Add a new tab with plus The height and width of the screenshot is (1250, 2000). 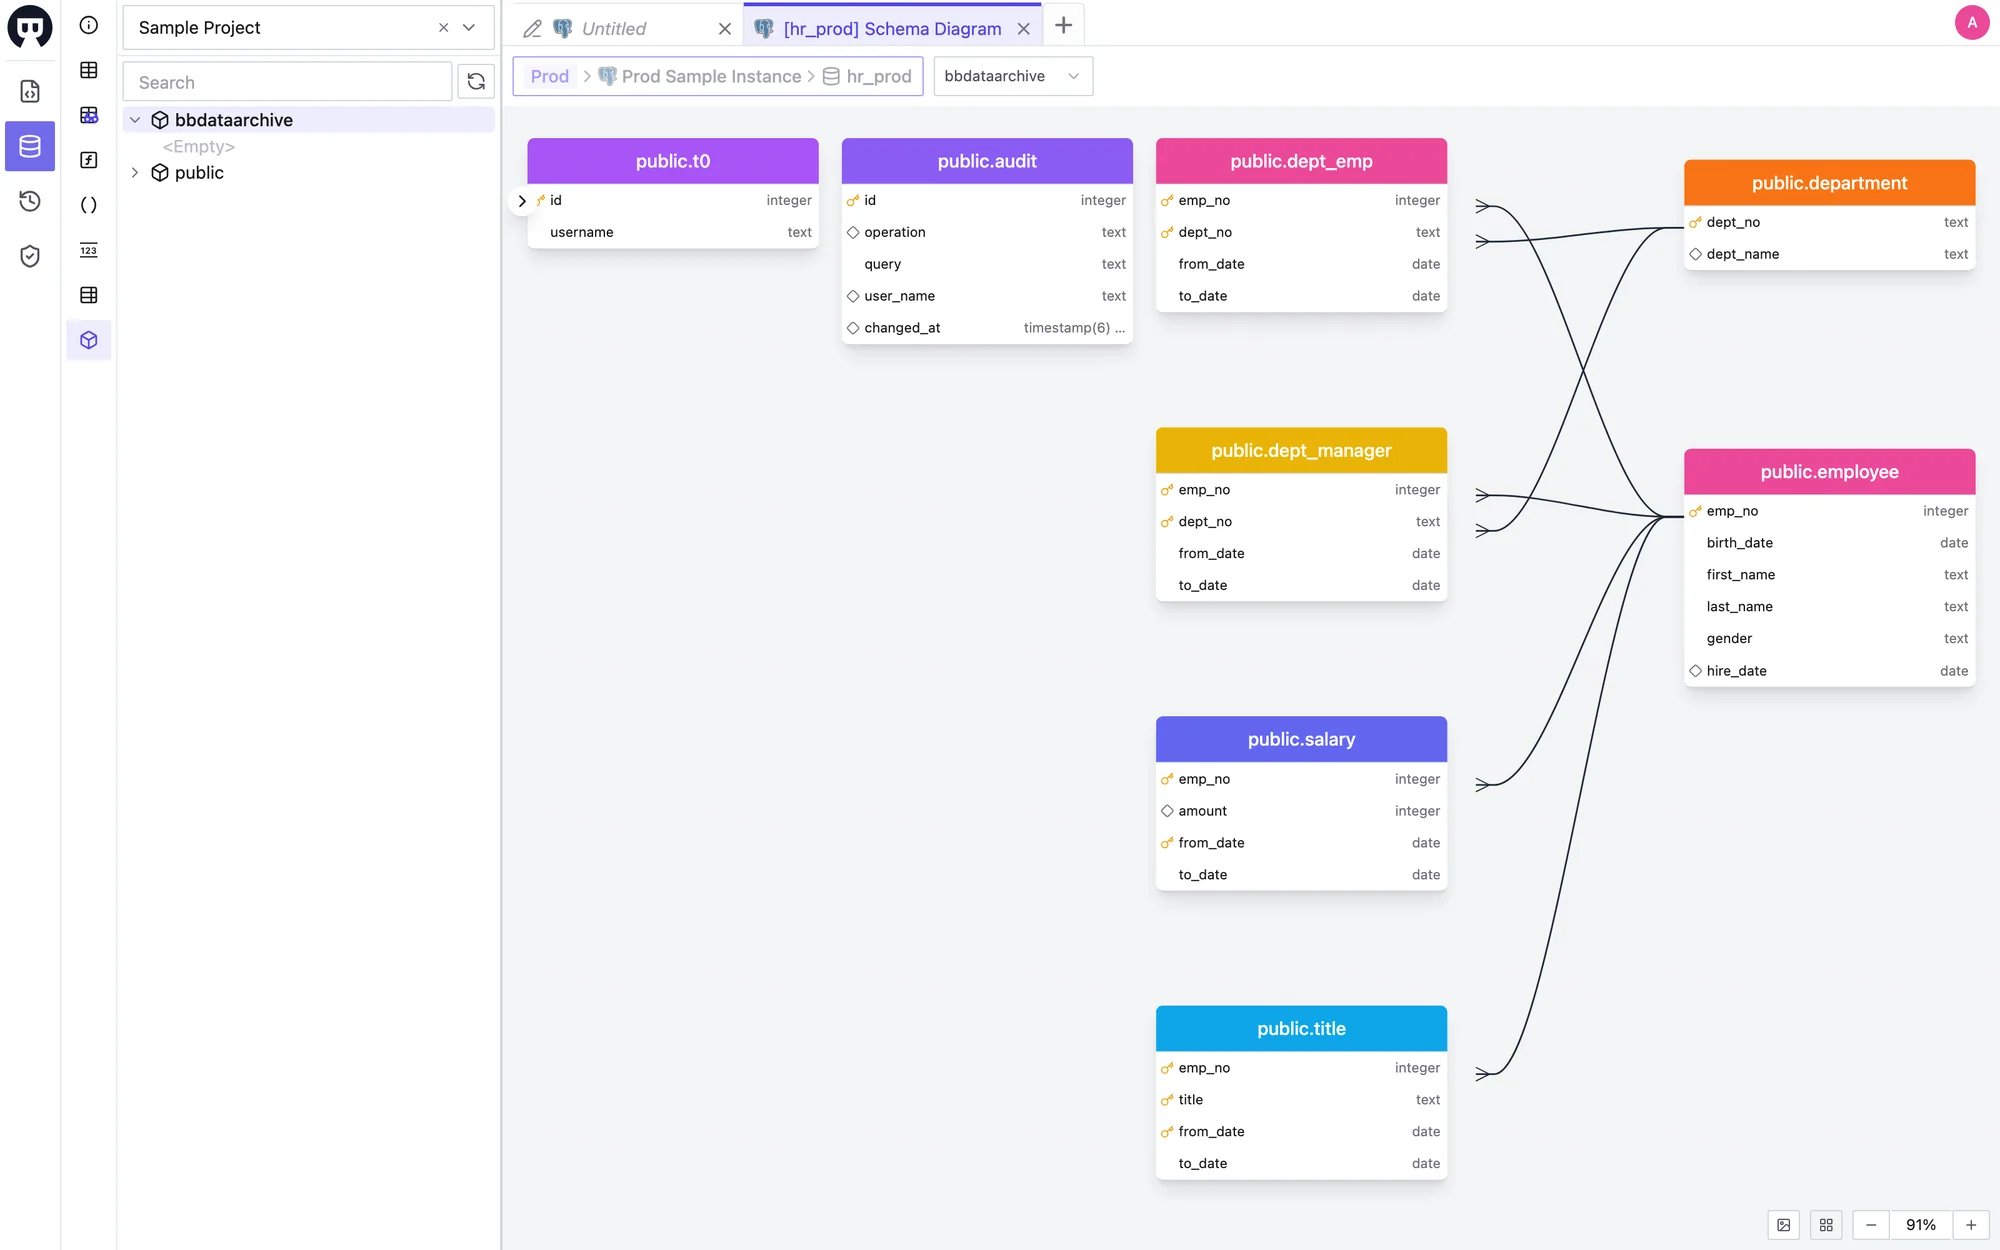1064,25
